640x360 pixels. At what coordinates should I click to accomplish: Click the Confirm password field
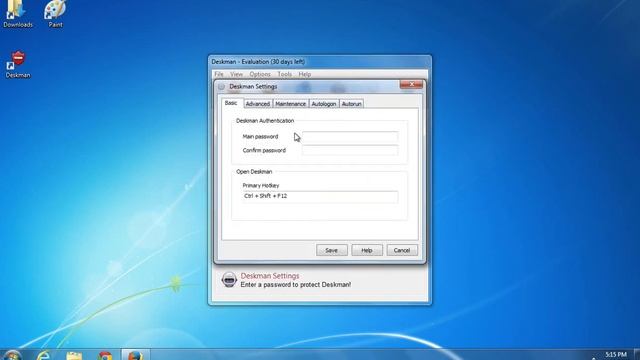350,150
